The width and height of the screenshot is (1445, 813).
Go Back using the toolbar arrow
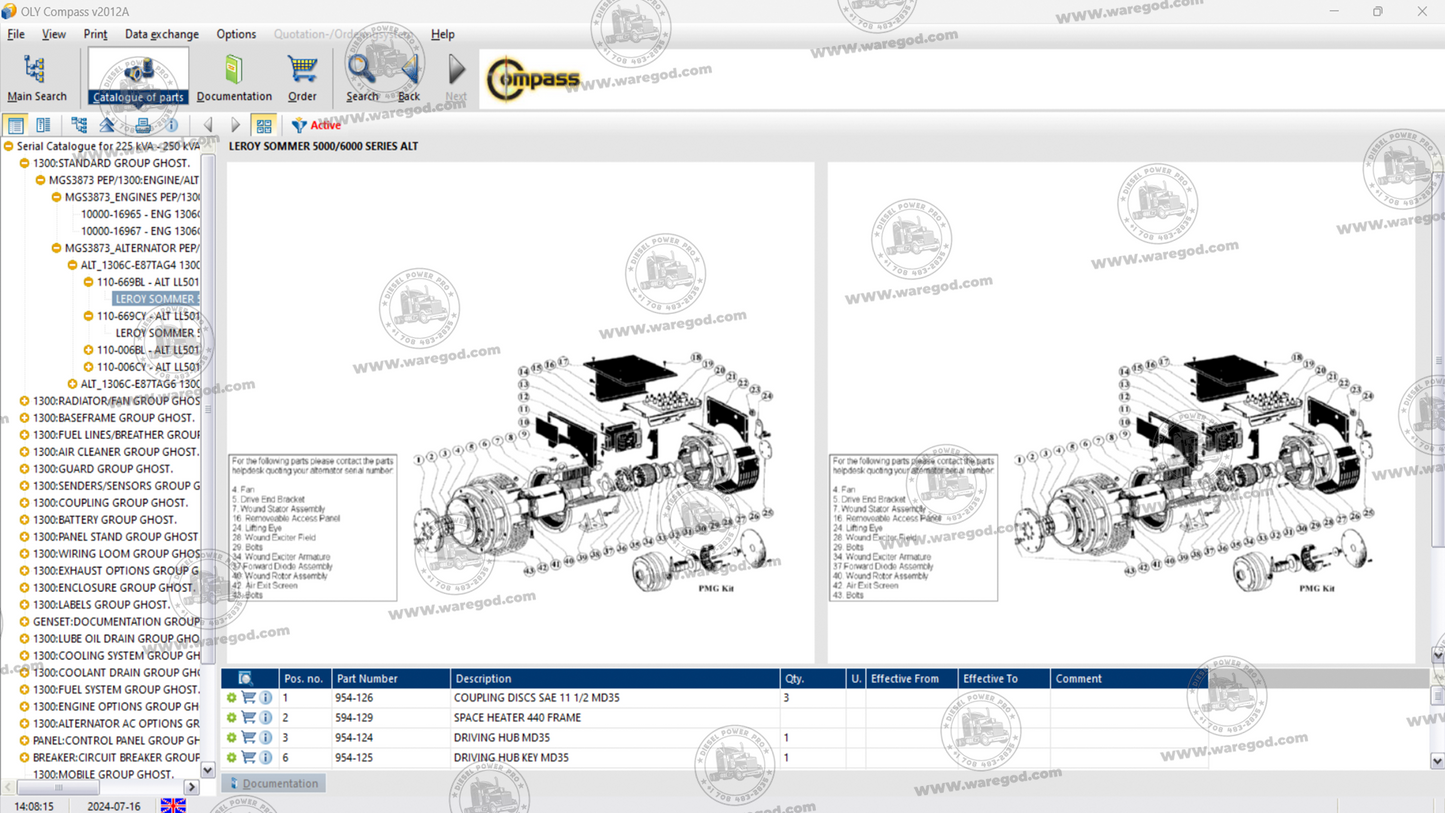(x=409, y=78)
